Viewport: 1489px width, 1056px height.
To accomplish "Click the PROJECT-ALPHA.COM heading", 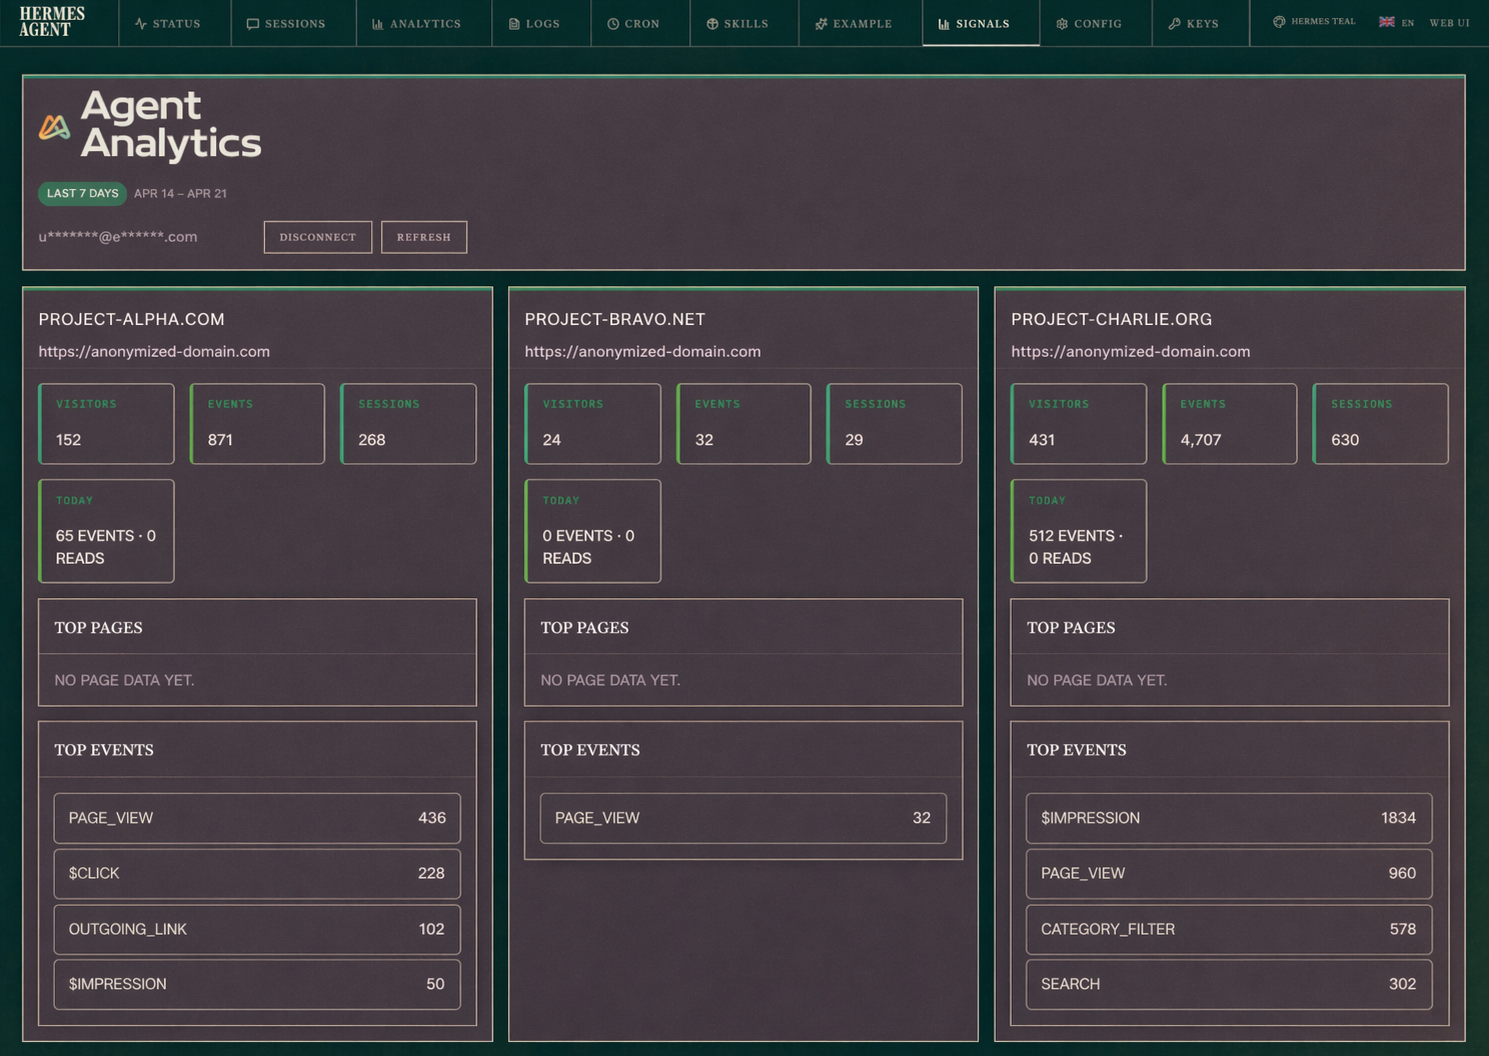I will pos(131,319).
